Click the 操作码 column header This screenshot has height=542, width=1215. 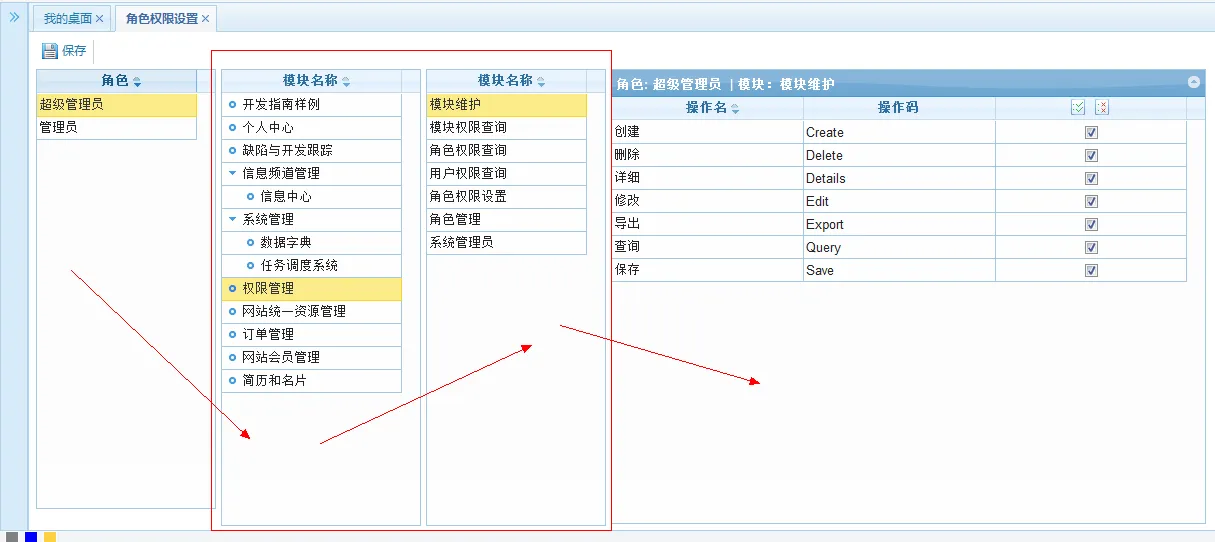(x=898, y=107)
